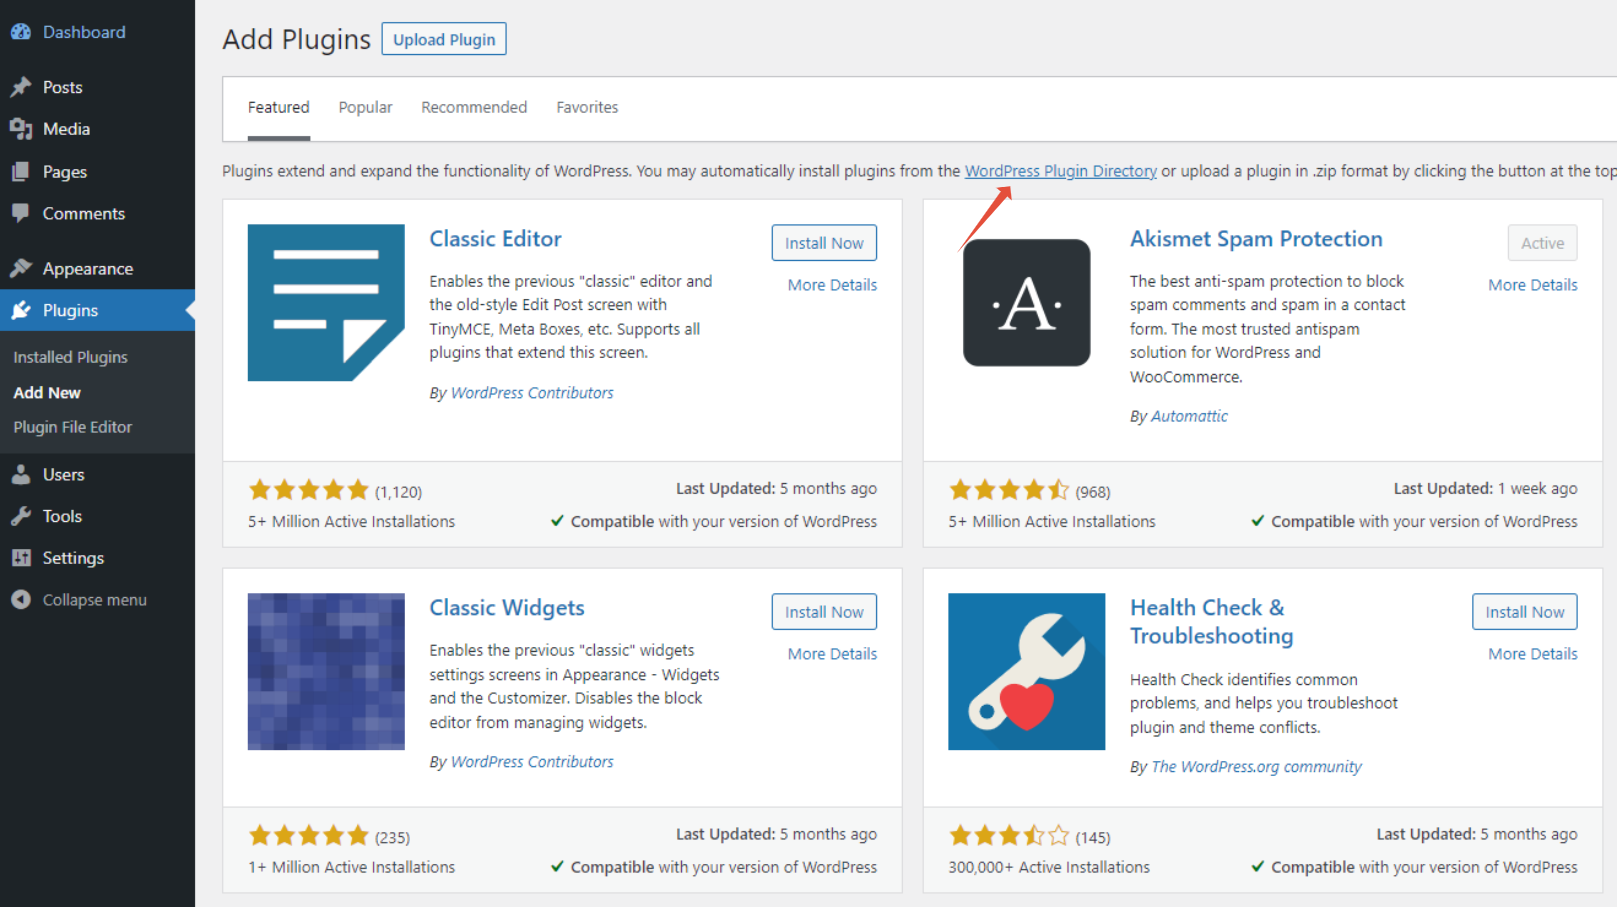Click the Collapse menu arrow icon

pos(21,600)
